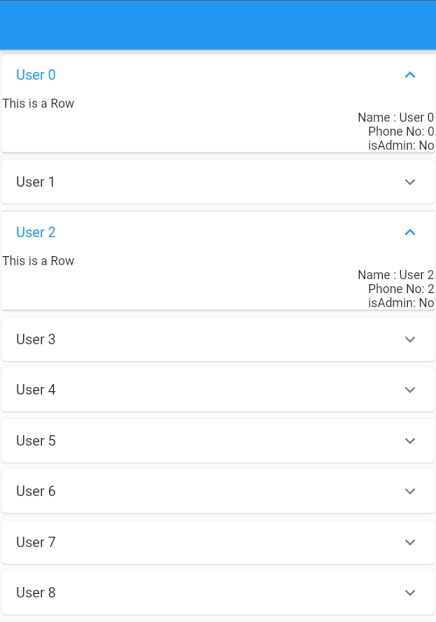436x622 pixels.
Task: Expand User 4 with its down chevron
Action: click(x=410, y=390)
